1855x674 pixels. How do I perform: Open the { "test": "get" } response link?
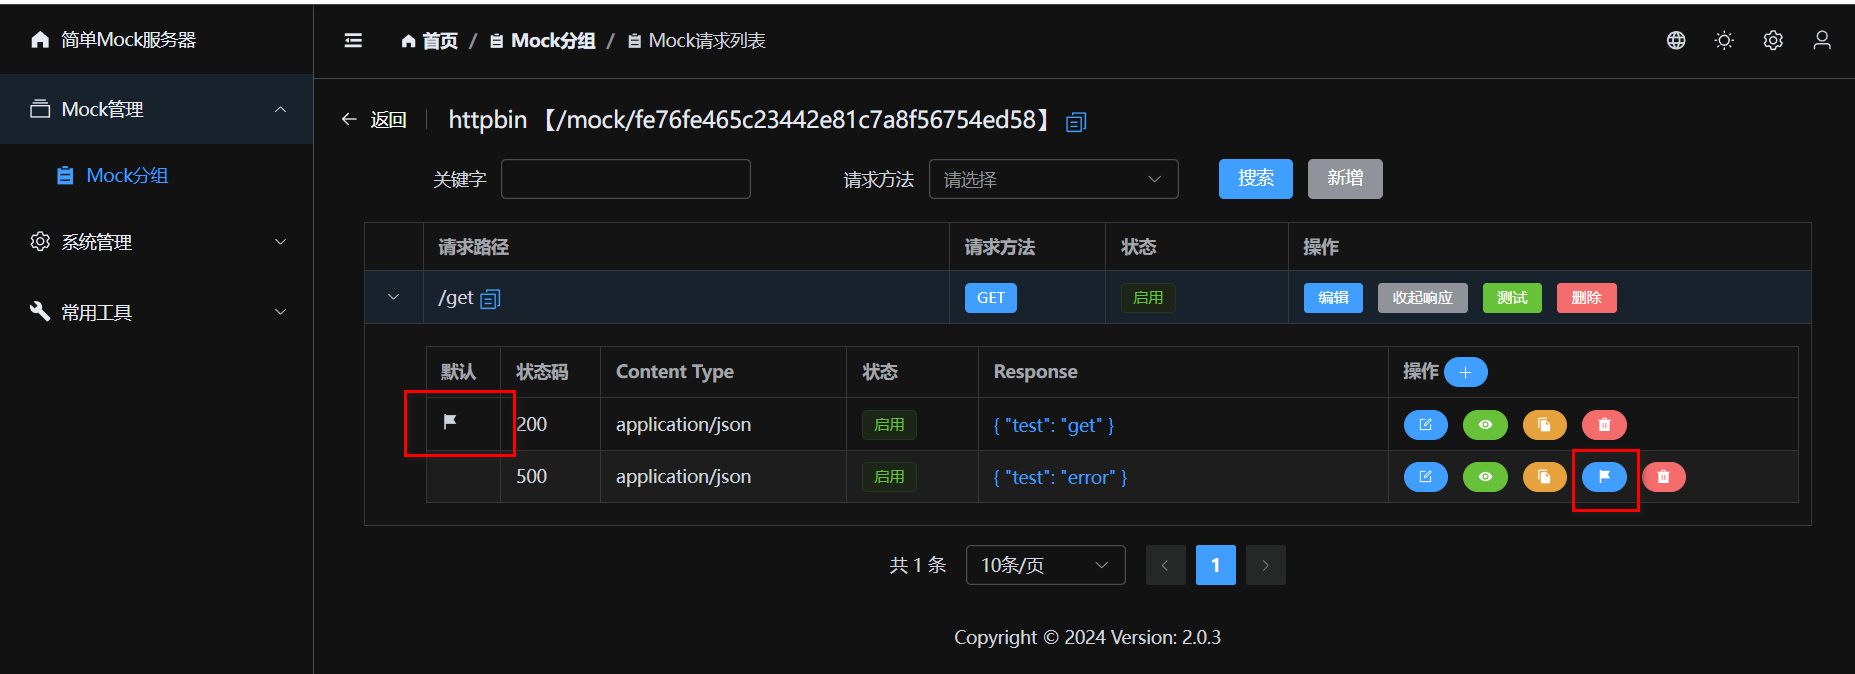[x=1053, y=425]
